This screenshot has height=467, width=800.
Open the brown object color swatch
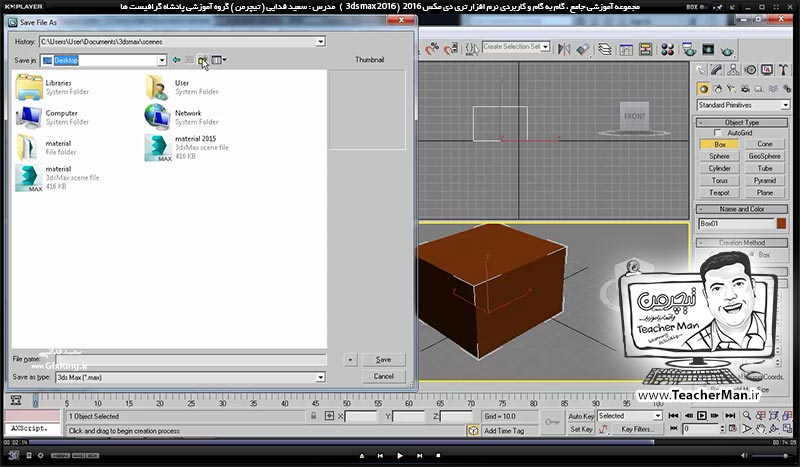(x=781, y=224)
